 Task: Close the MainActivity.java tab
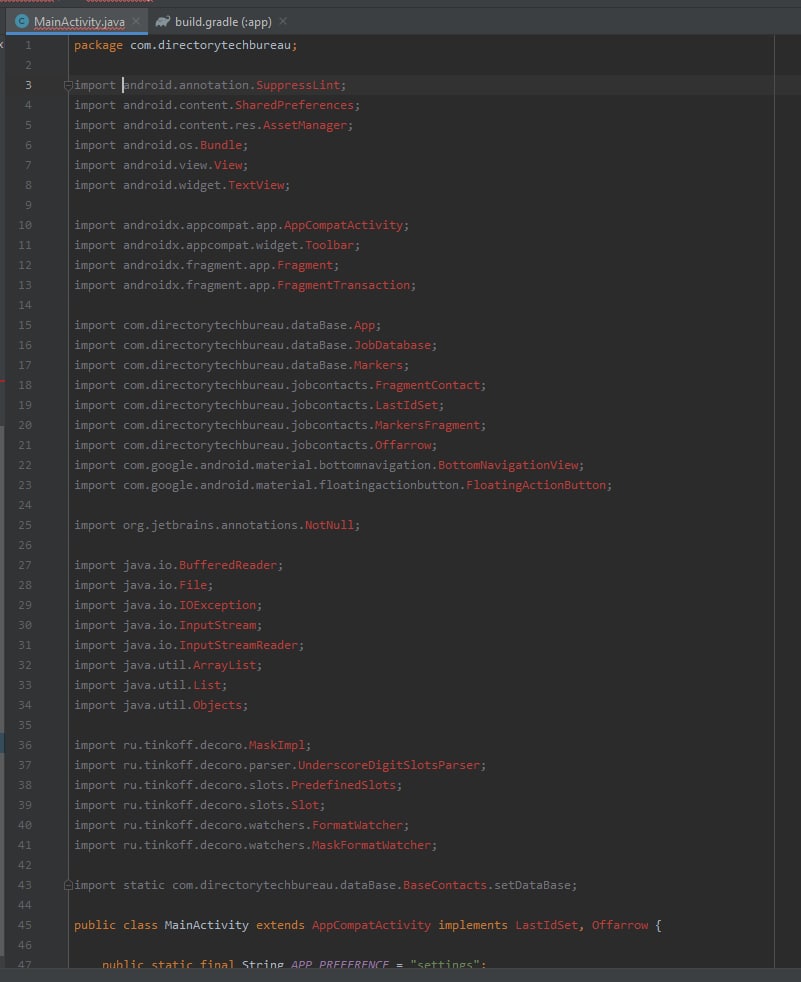[x=136, y=21]
